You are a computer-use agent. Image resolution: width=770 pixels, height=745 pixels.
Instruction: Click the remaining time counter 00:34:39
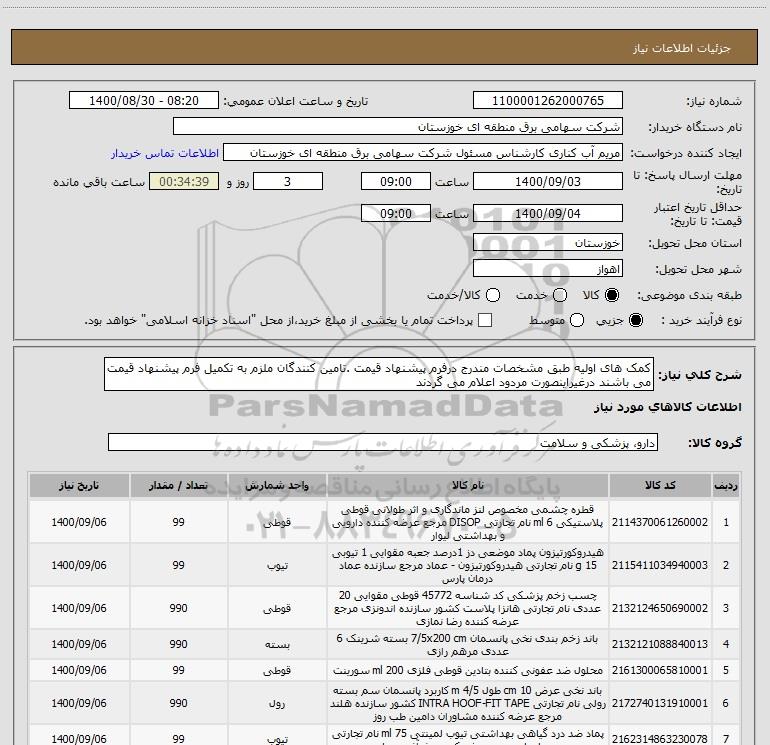click(x=182, y=182)
